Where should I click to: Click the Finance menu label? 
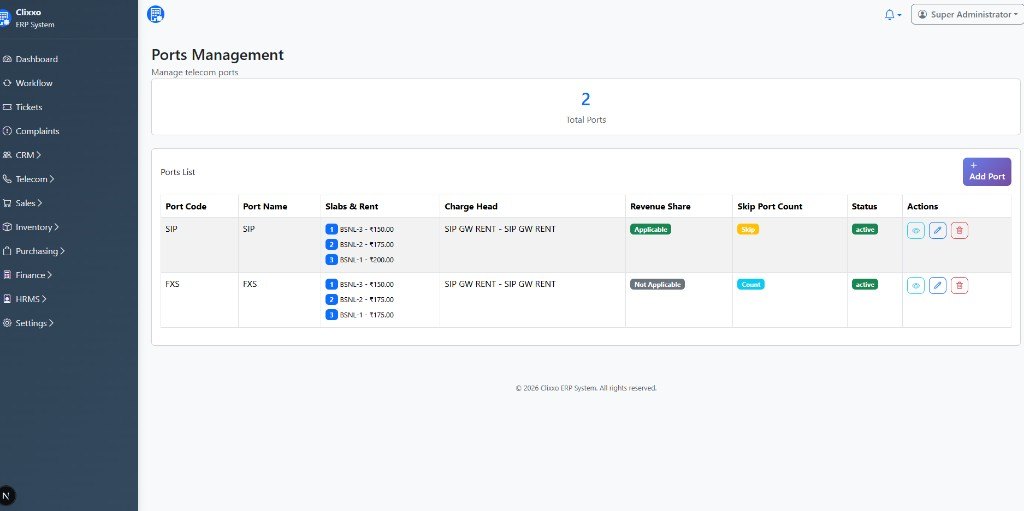tap(31, 275)
